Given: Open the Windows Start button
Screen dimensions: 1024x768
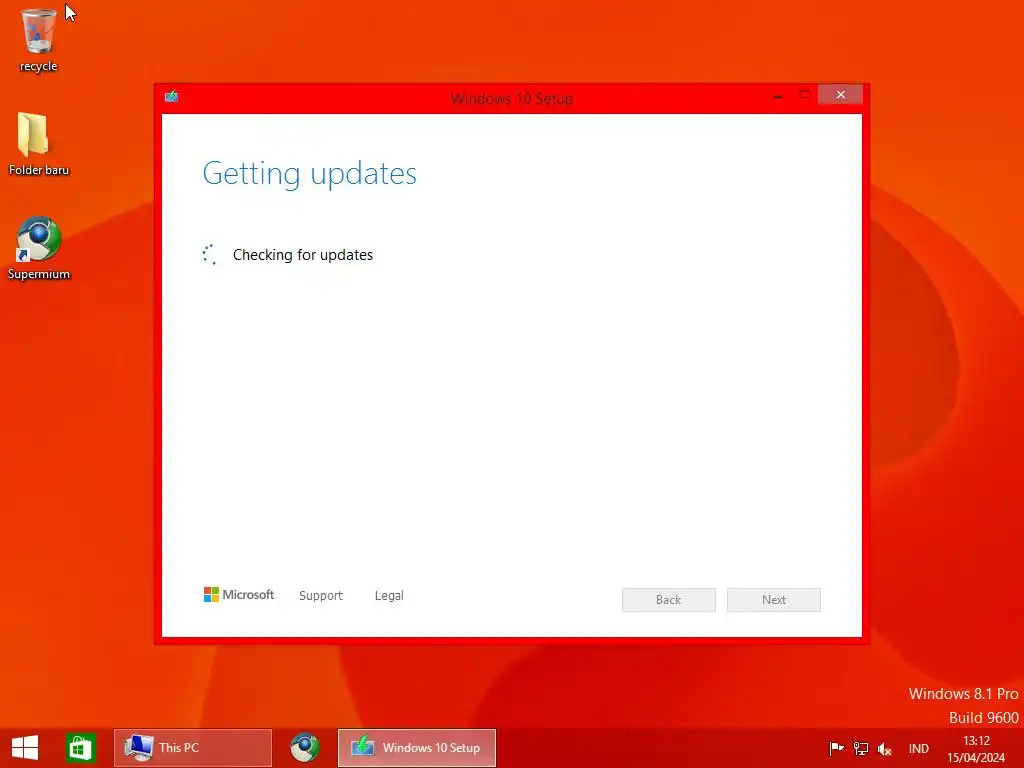Looking at the screenshot, I should pos(25,748).
